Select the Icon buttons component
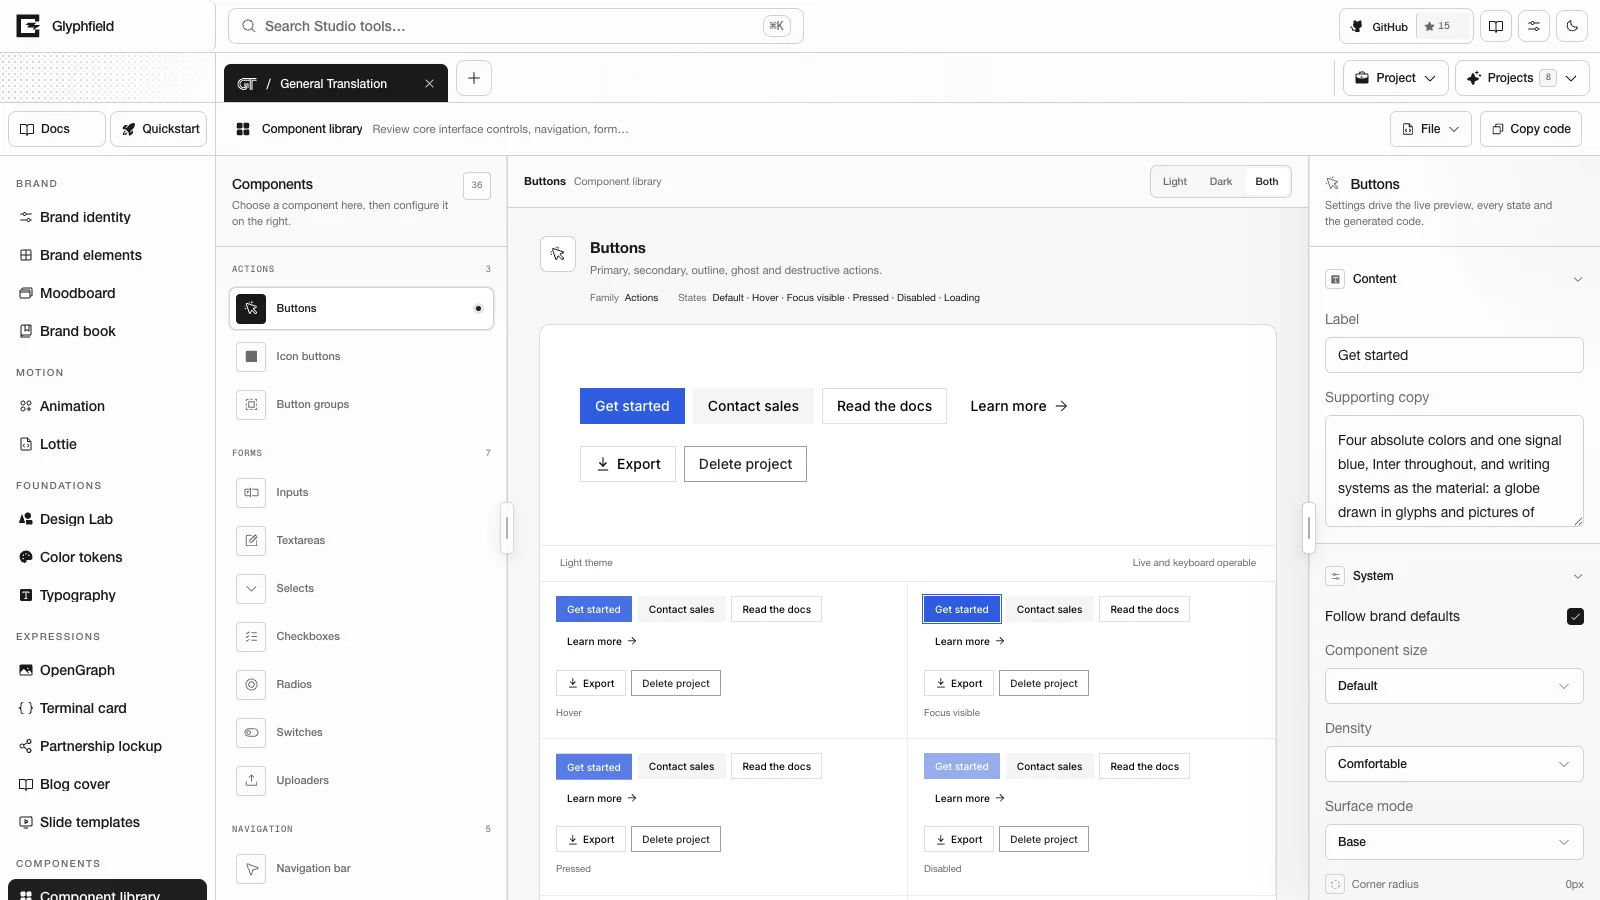This screenshot has height=900, width=1600. [x=361, y=356]
